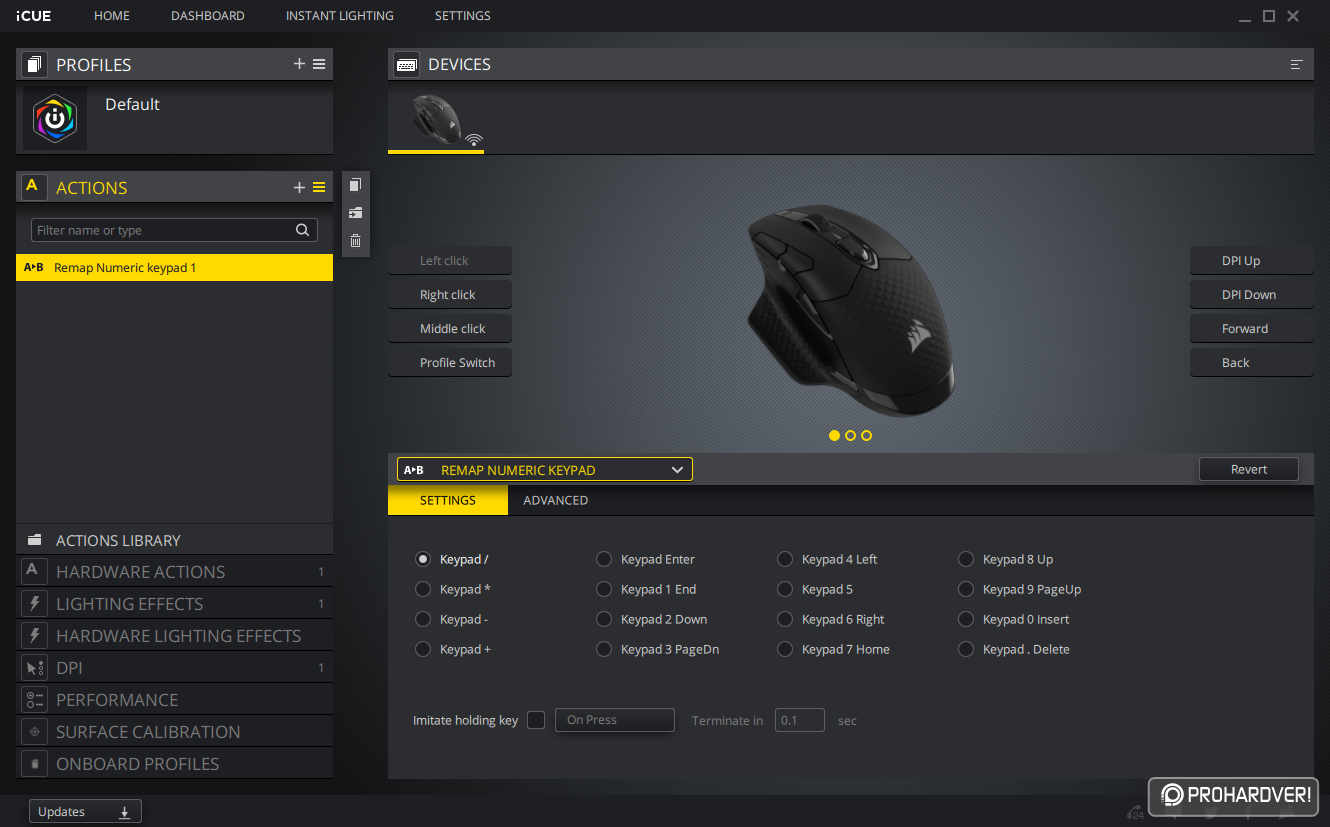Click the save-to-library icon beside Actions

(x=355, y=213)
